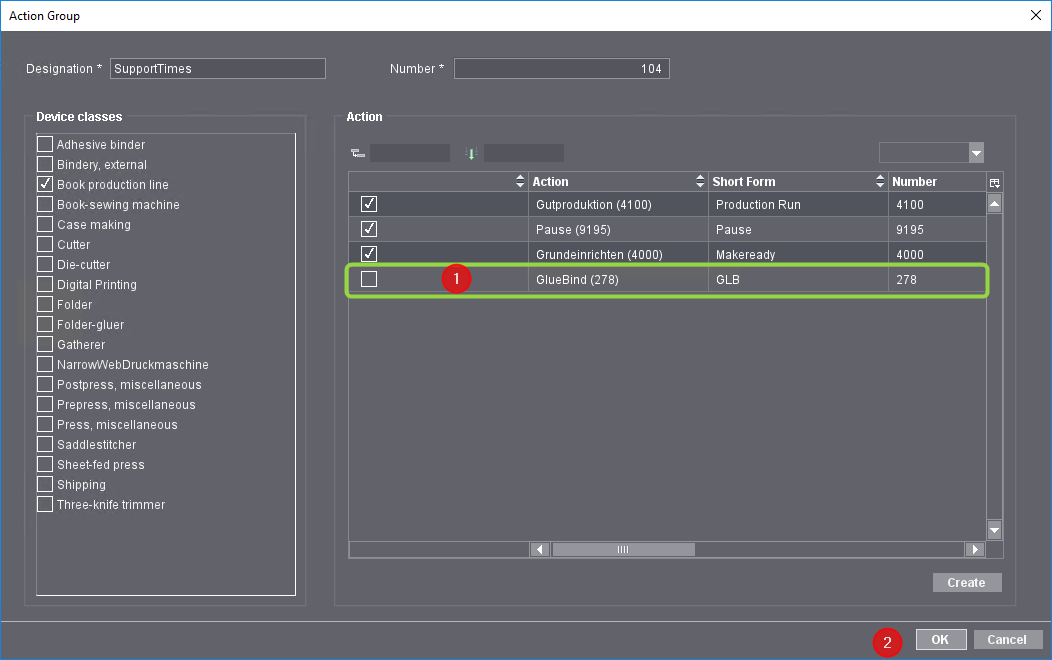This screenshot has height=660, width=1052.
Task: Enable the Saddlestitcher device class
Action: (x=44, y=444)
